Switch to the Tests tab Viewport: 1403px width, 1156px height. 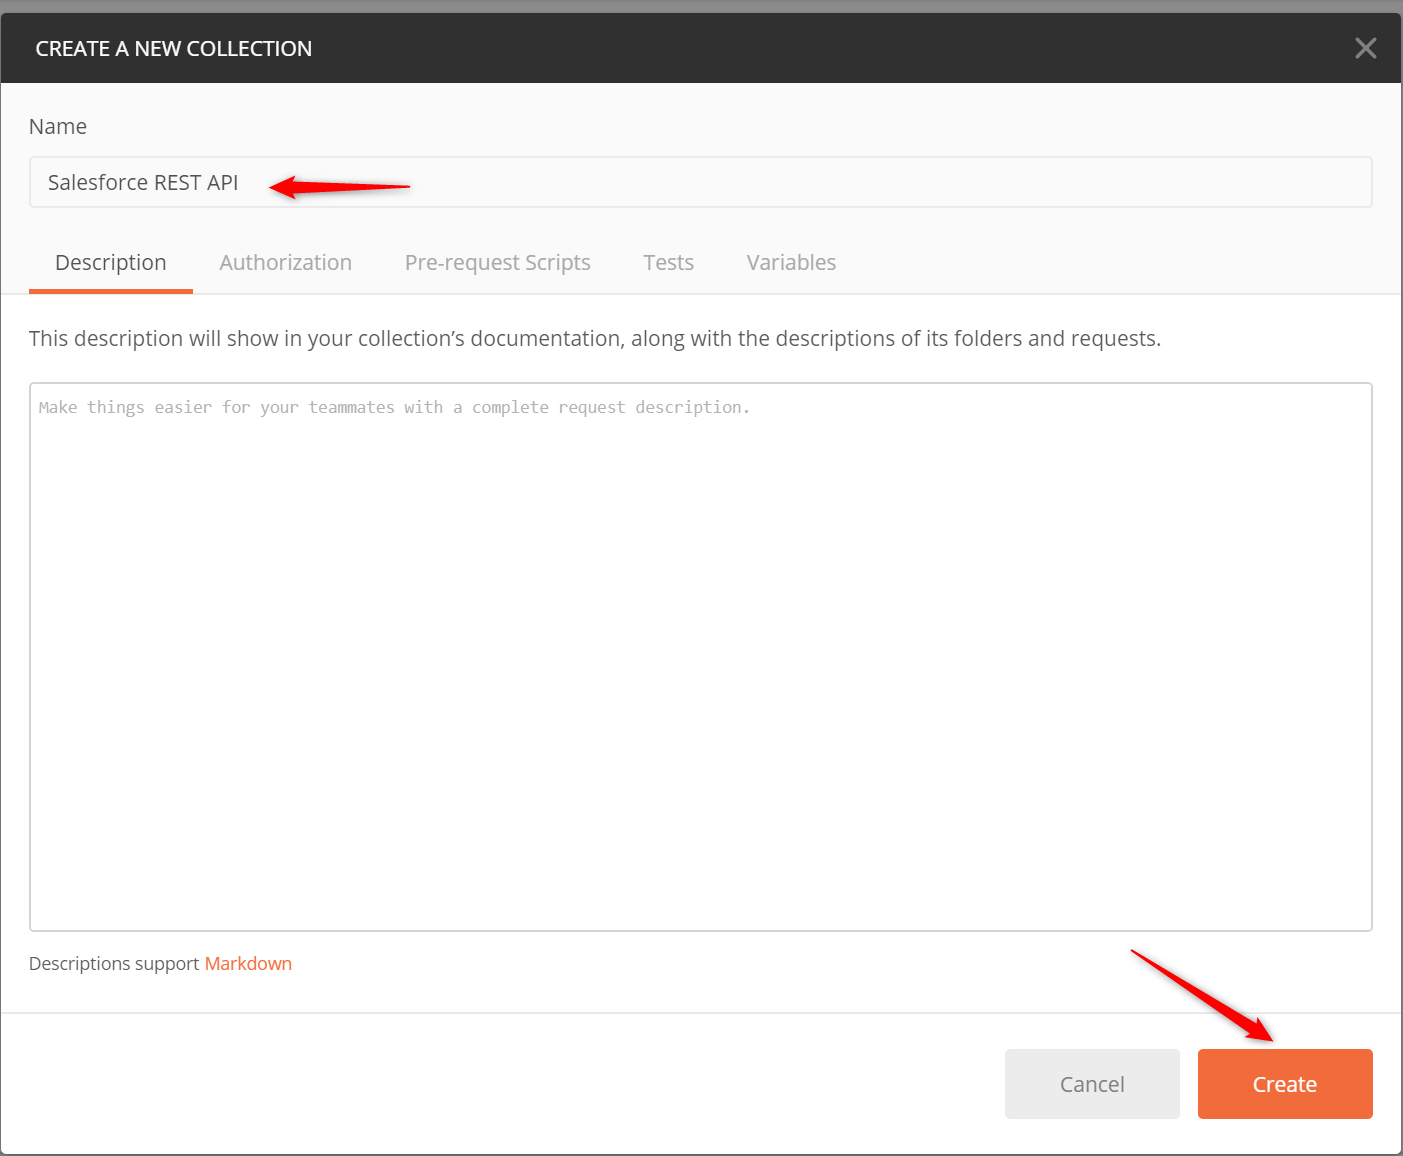point(668,263)
